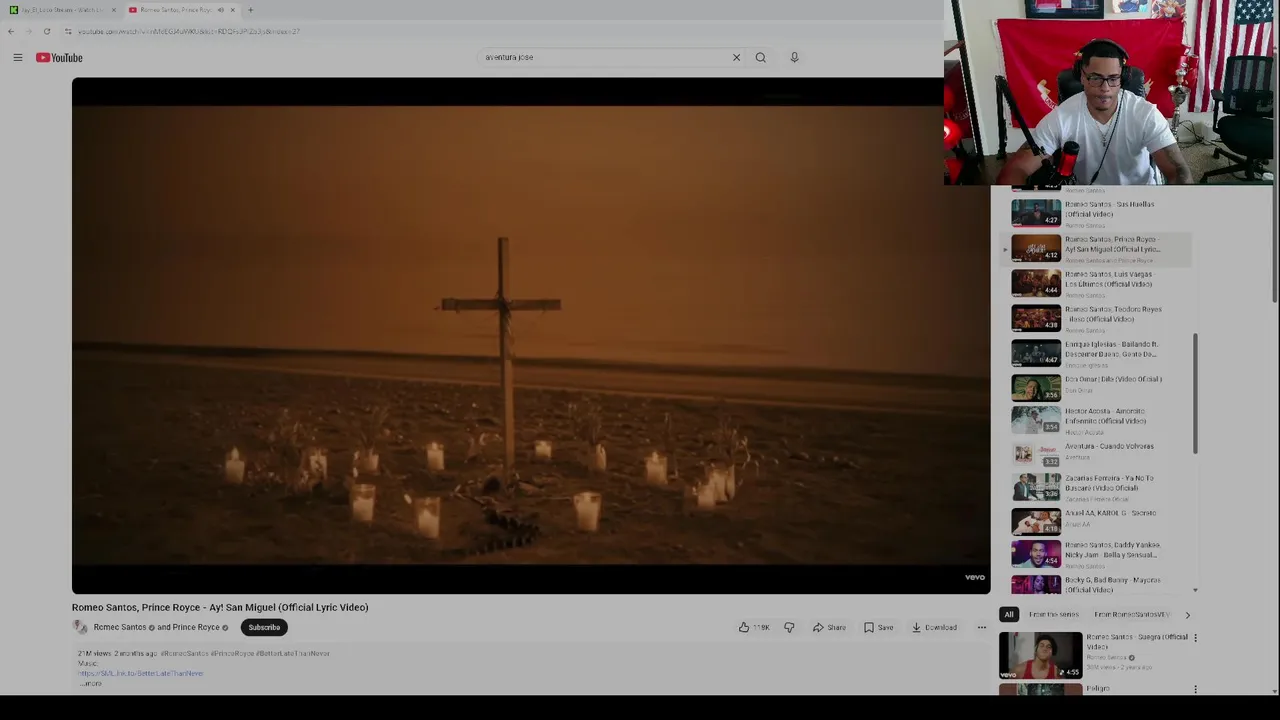The height and width of the screenshot is (720, 1280).
Task: Open options menu for Peligro video
Action: point(1195,689)
